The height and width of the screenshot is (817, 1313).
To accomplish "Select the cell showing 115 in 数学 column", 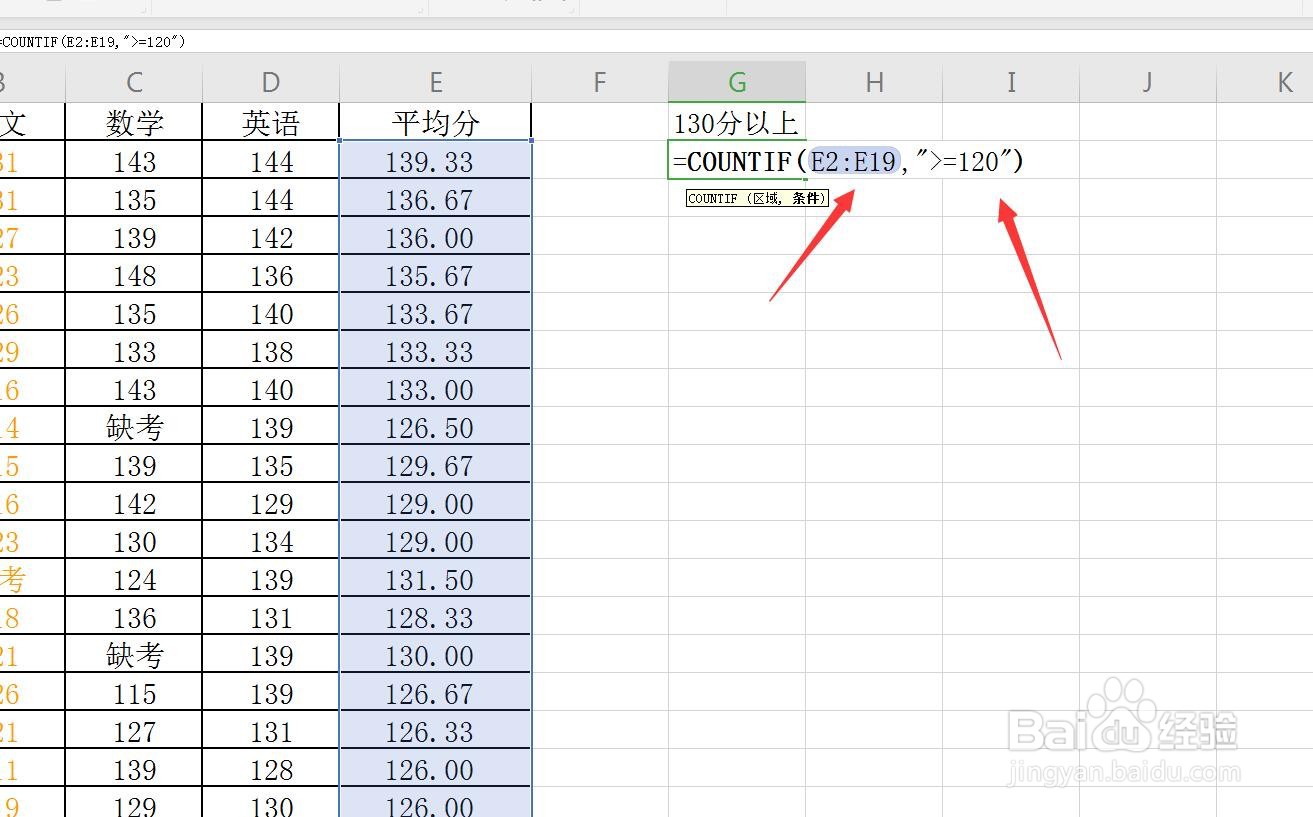I will point(134,693).
